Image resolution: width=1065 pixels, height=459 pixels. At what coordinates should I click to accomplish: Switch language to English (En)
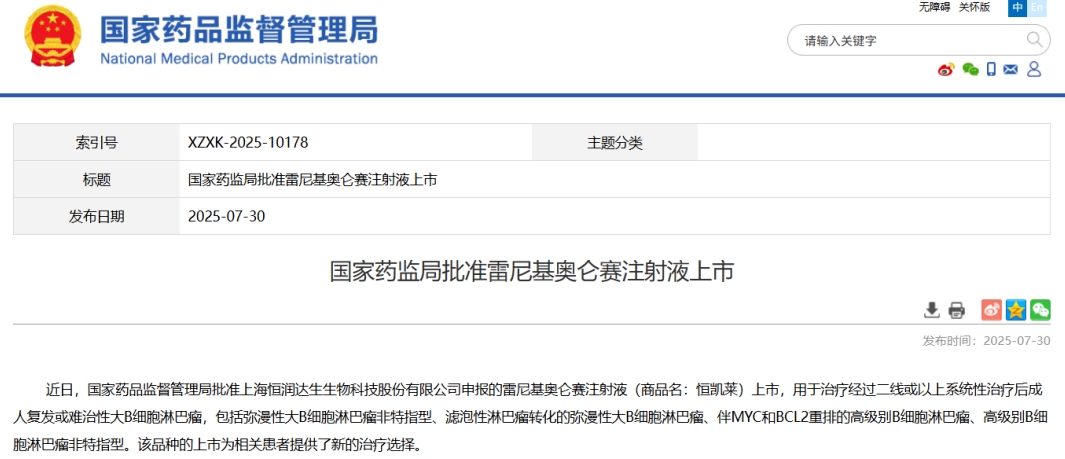[1038, 7]
